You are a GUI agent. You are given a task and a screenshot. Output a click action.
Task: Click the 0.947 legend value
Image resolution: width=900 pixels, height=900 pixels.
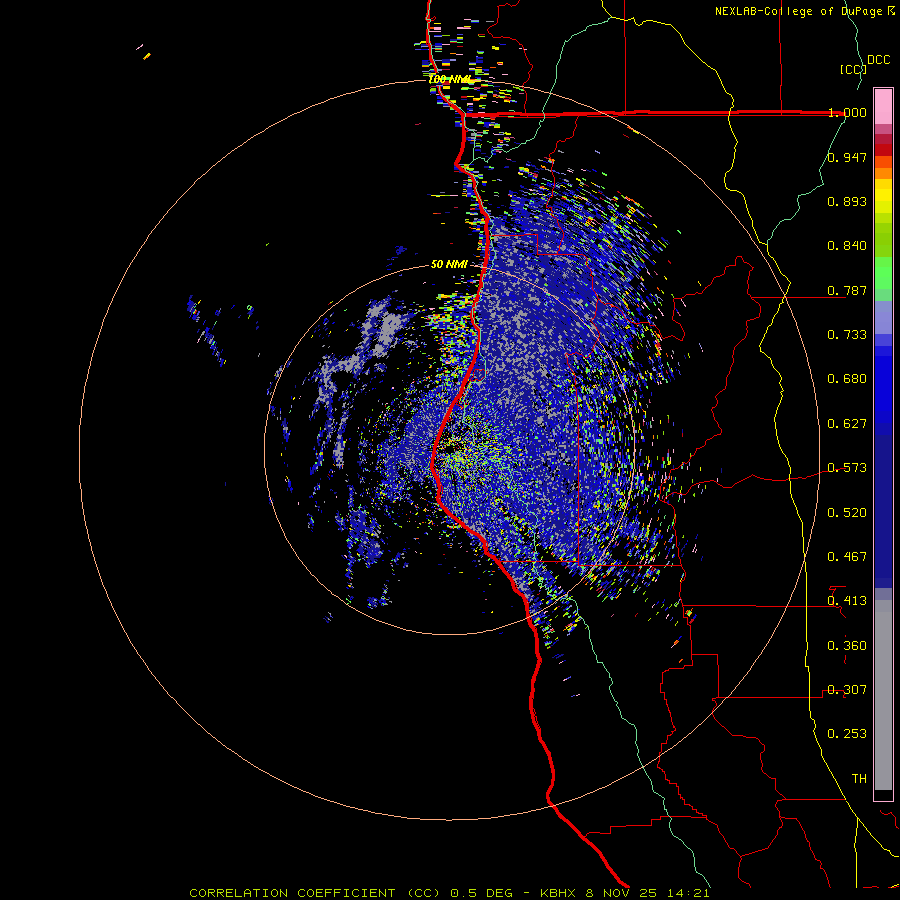pyautogui.click(x=847, y=157)
